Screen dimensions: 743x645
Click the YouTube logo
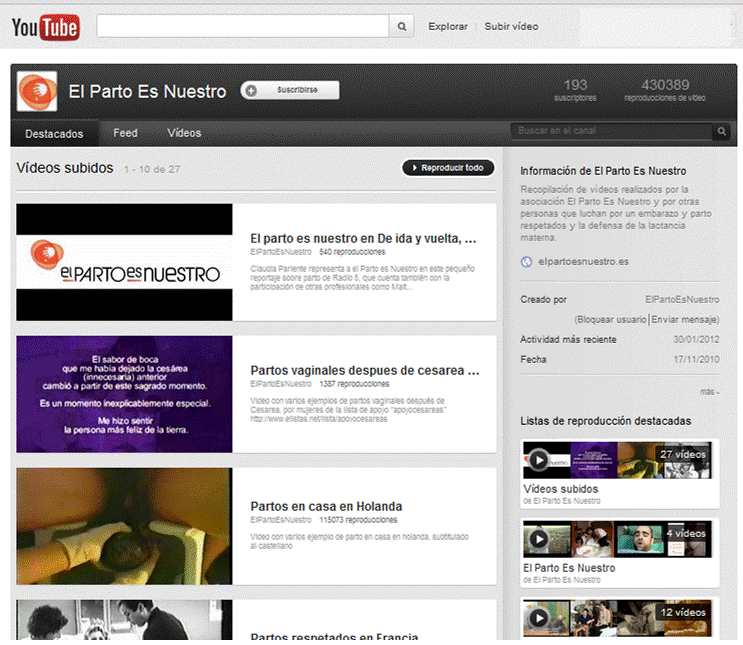(45, 27)
